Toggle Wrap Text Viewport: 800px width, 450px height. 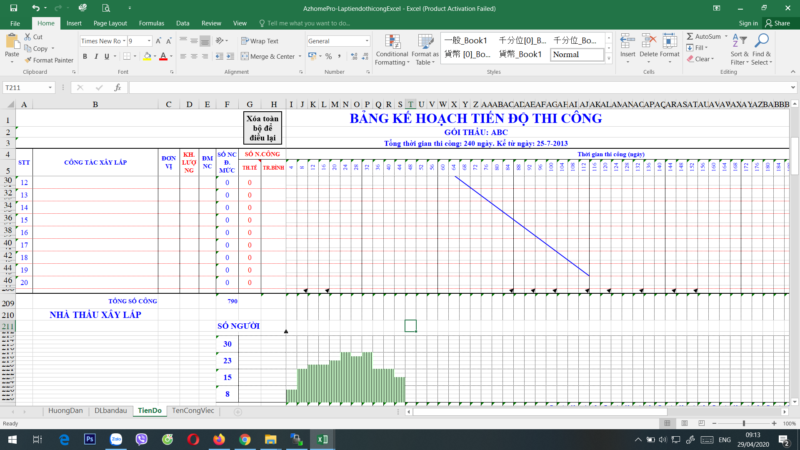click(260, 41)
